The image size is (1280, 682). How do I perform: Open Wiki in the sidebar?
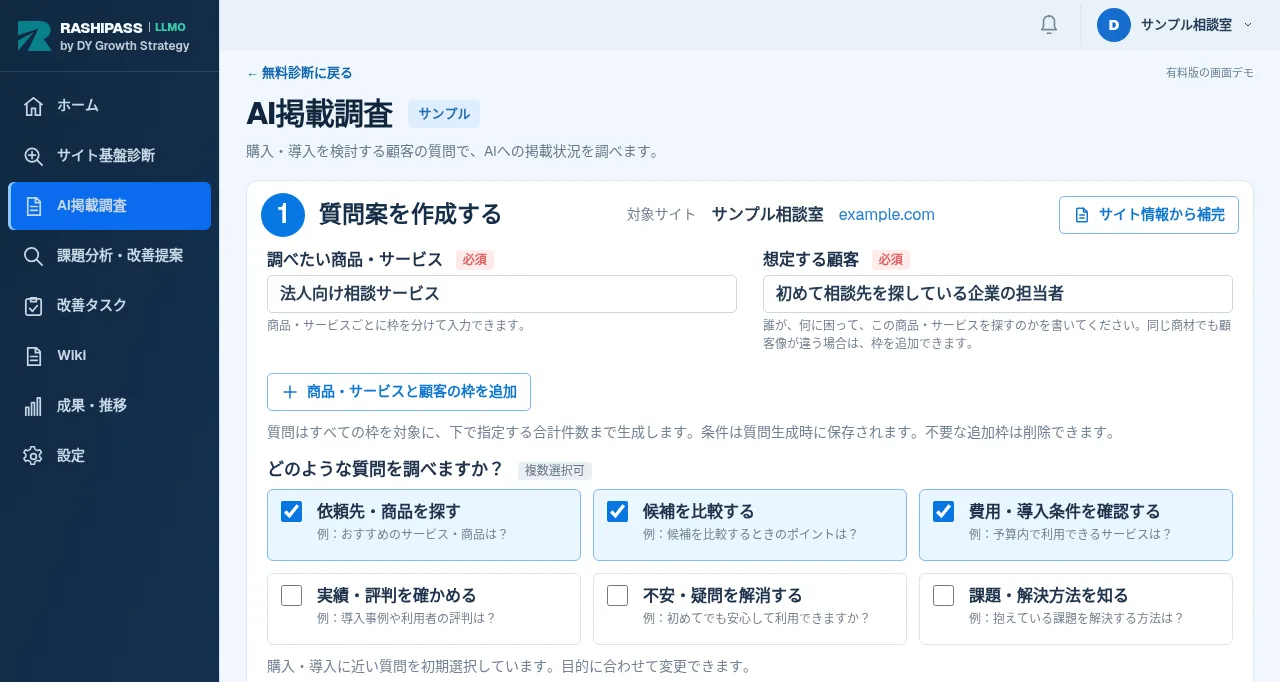click(109, 356)
